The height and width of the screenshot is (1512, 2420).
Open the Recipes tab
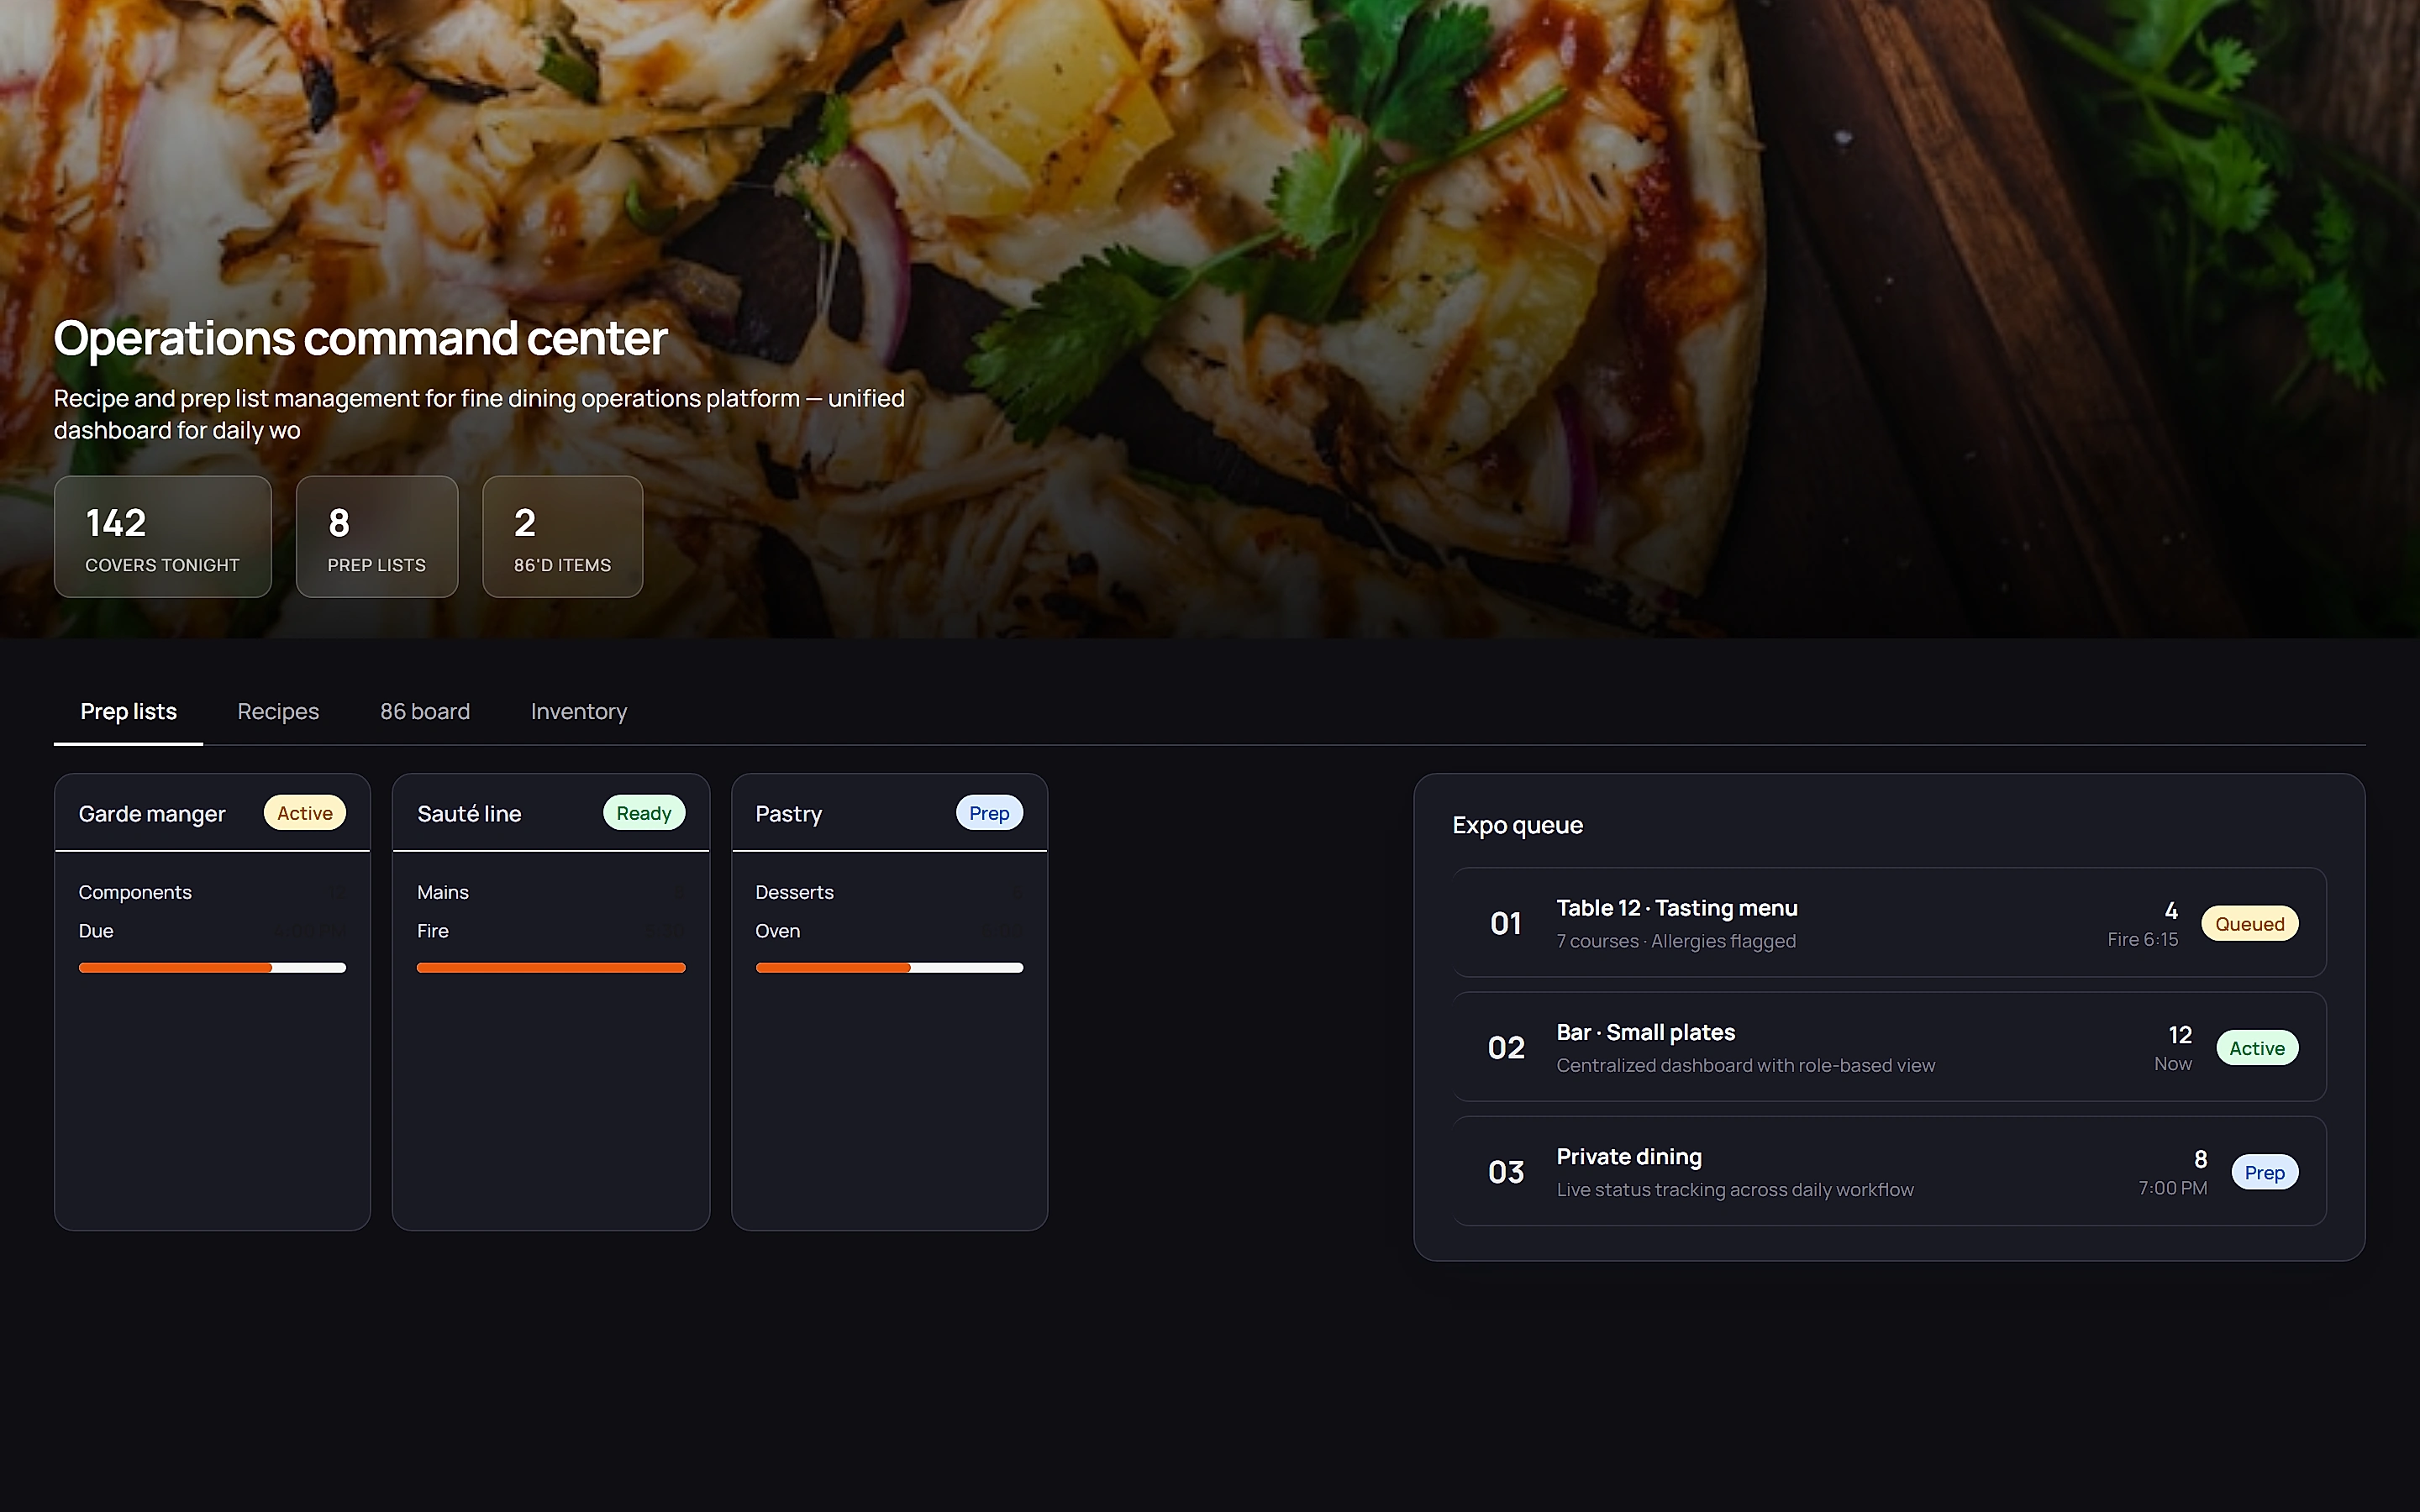click(x=278, y=712)
